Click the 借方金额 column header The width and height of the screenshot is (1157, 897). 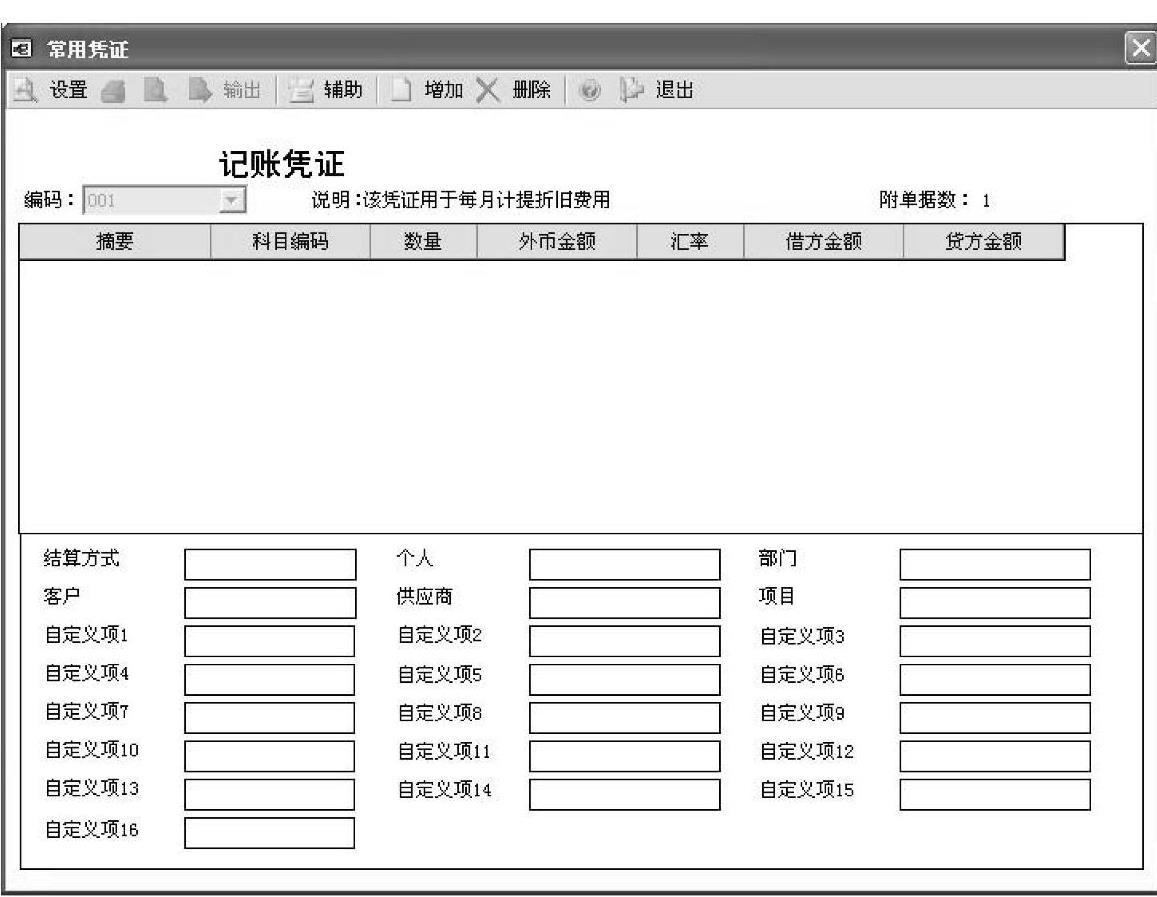[x=823, y=241]
